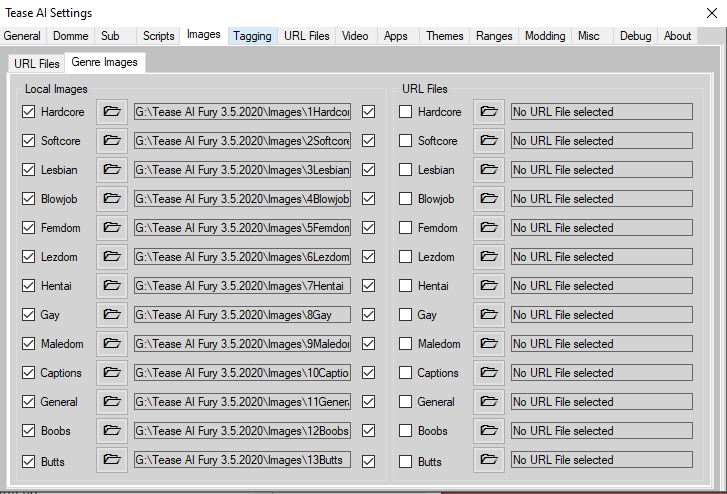Screen dimensions: 727x494
Task: Open the Video settings tab
Action: pos(355,36)
